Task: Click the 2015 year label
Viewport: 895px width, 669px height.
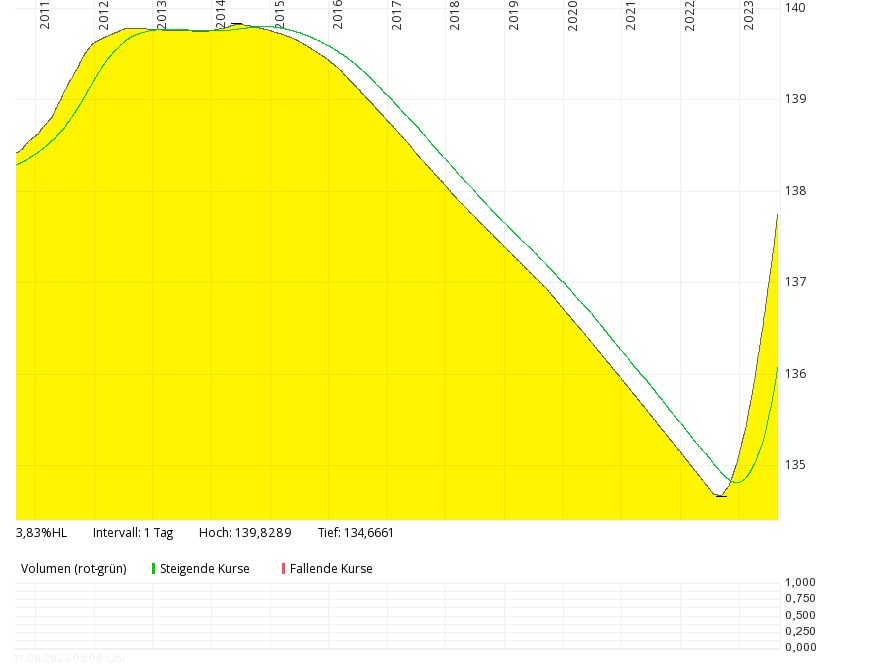Action: pos(279,15)
